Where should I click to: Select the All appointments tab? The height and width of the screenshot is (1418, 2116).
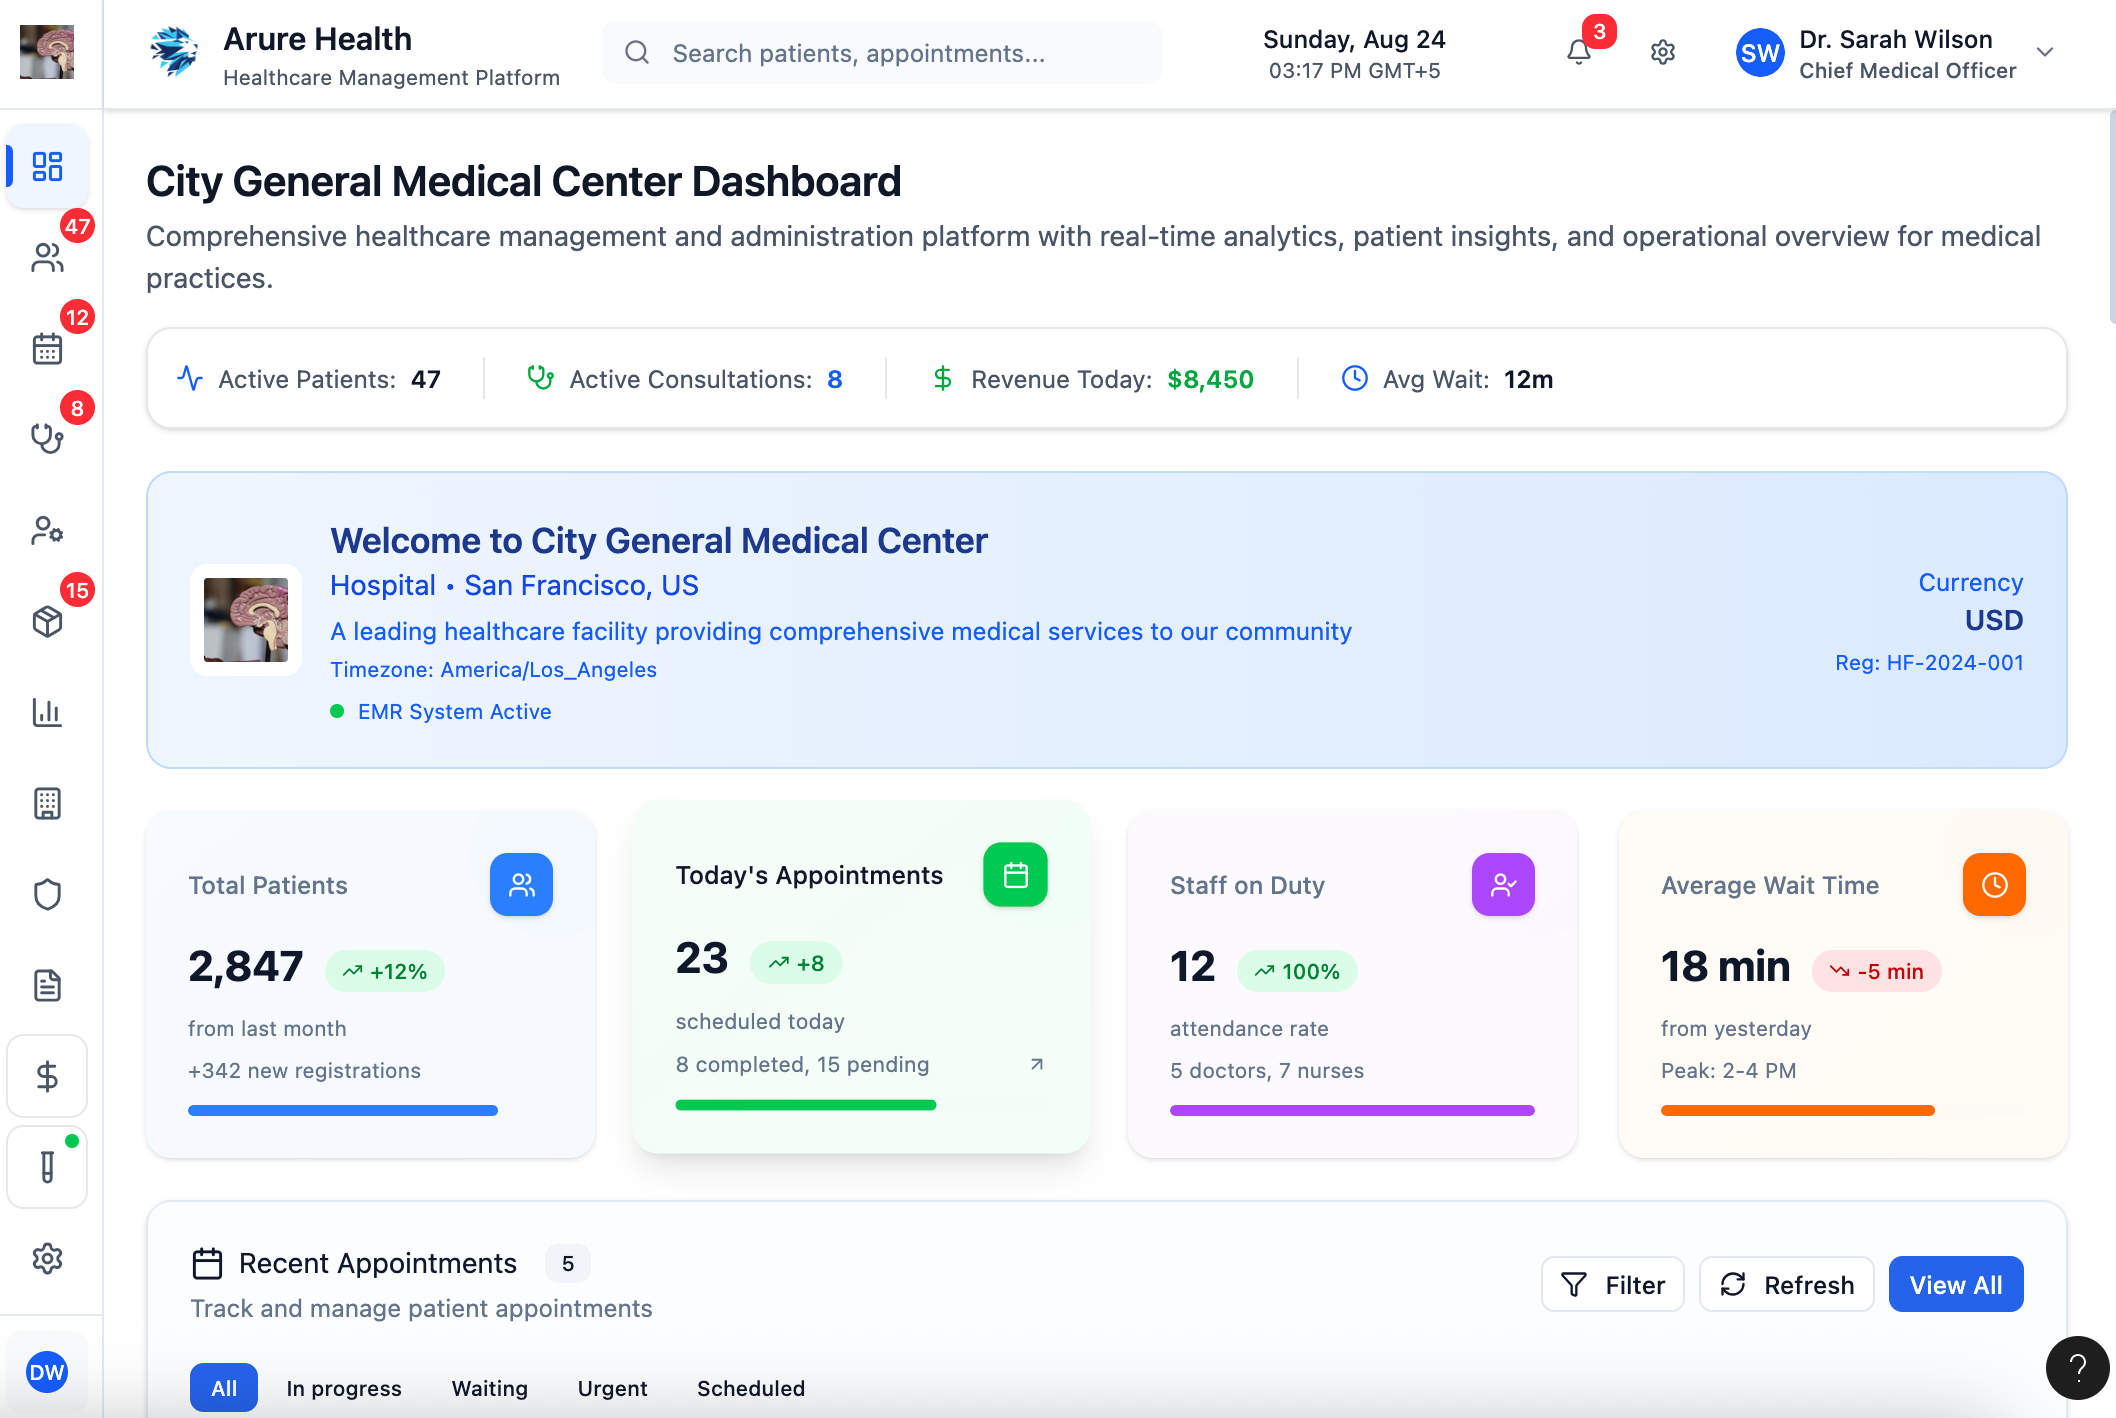click(224, 1388)
